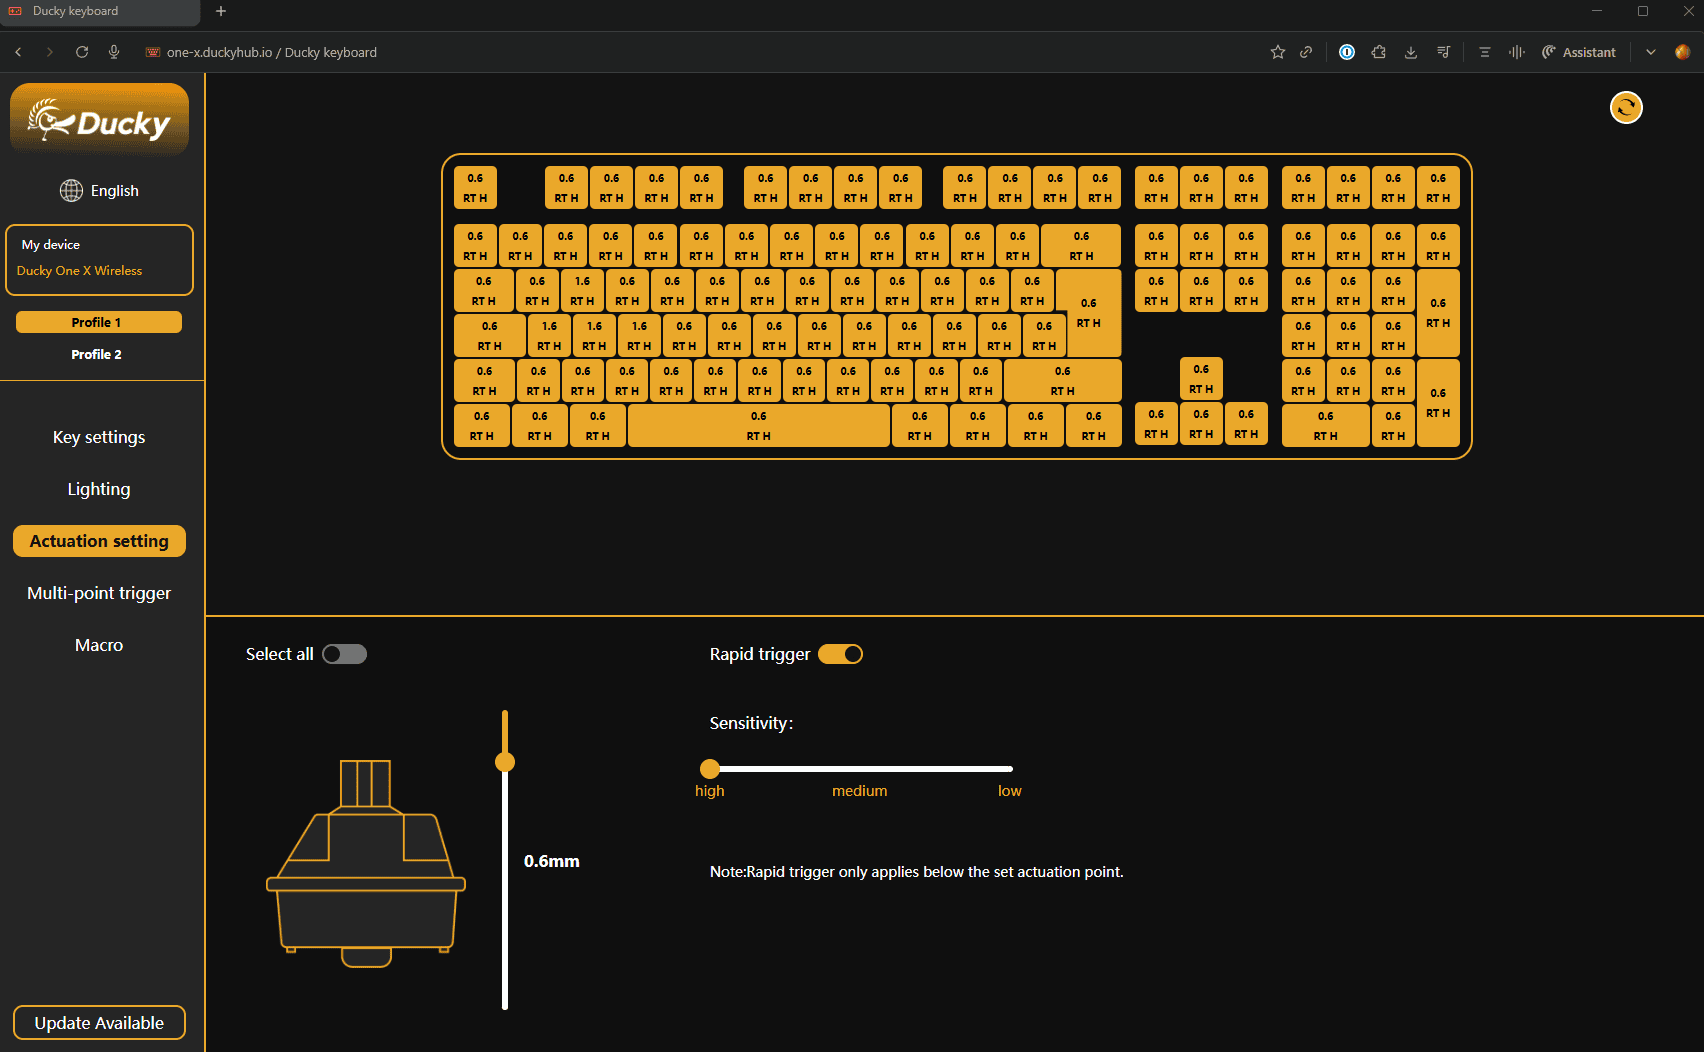Open browser extensions puzzle icon
This screenshot has height=1052, width=1704.
tap(1379, 52)
